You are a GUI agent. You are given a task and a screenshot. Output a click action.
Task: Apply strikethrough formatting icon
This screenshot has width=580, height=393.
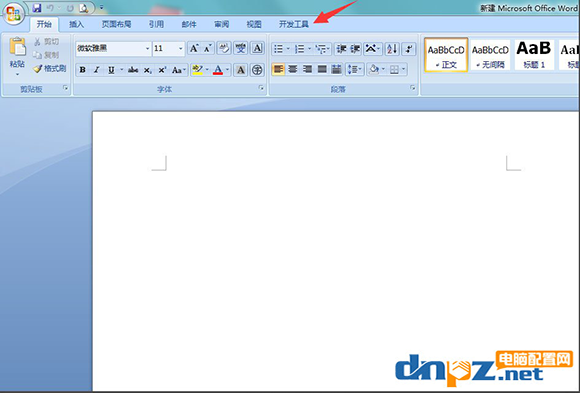[133, 70]
